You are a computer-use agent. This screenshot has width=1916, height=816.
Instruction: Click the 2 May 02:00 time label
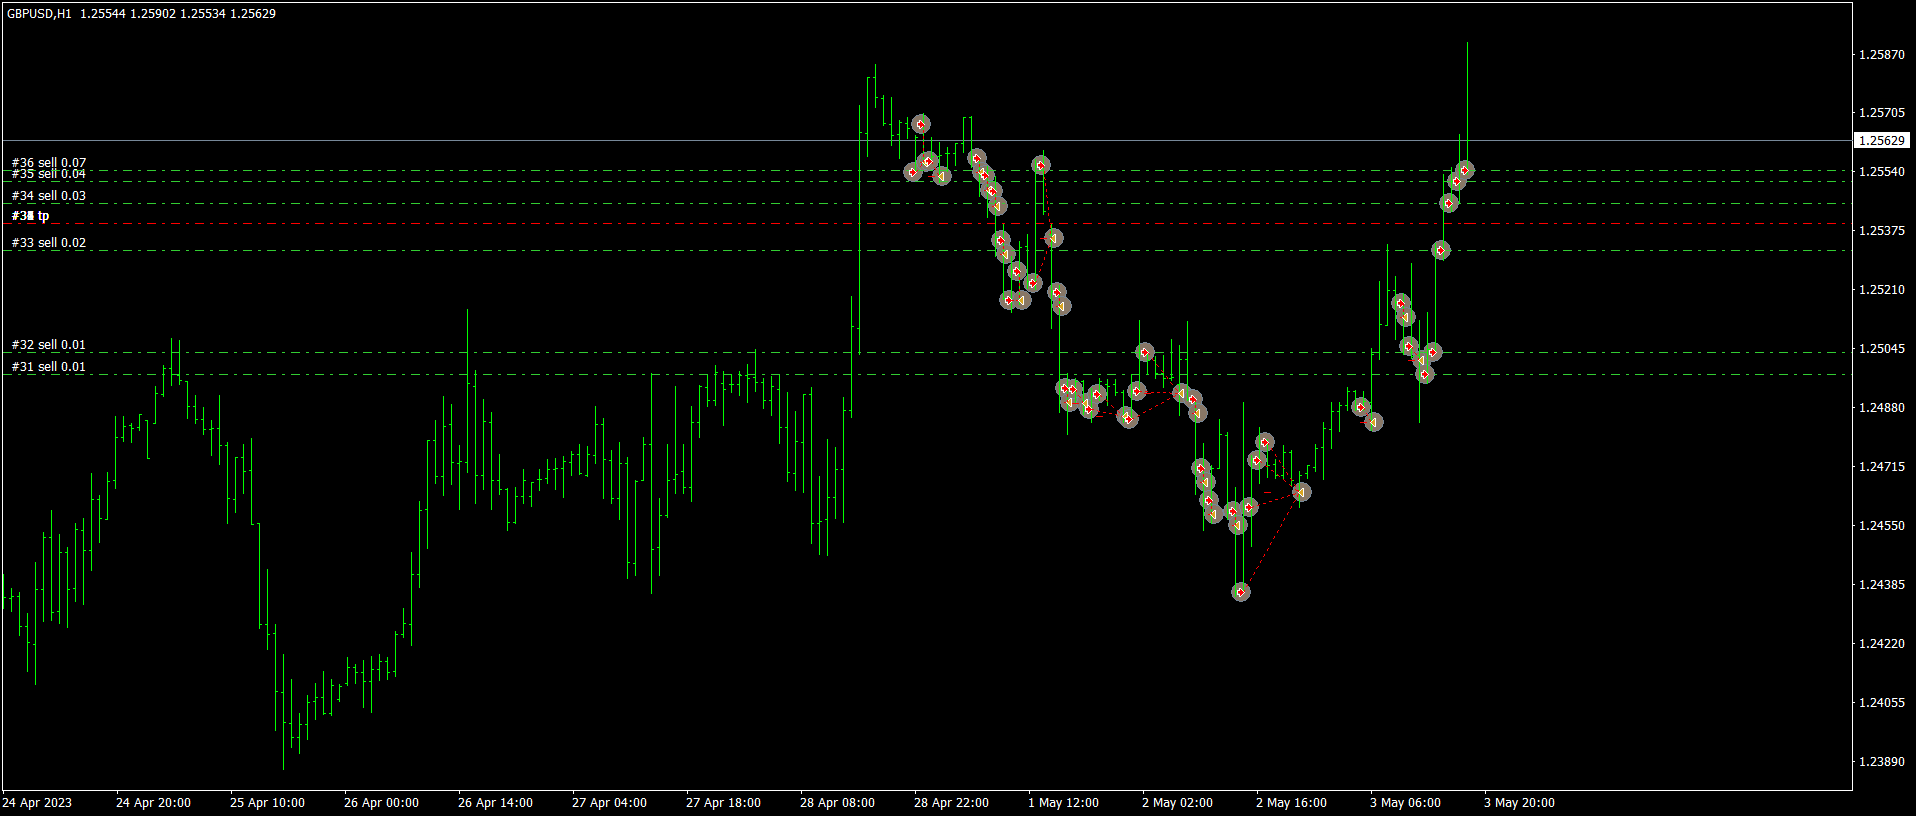click(1177, 803)
